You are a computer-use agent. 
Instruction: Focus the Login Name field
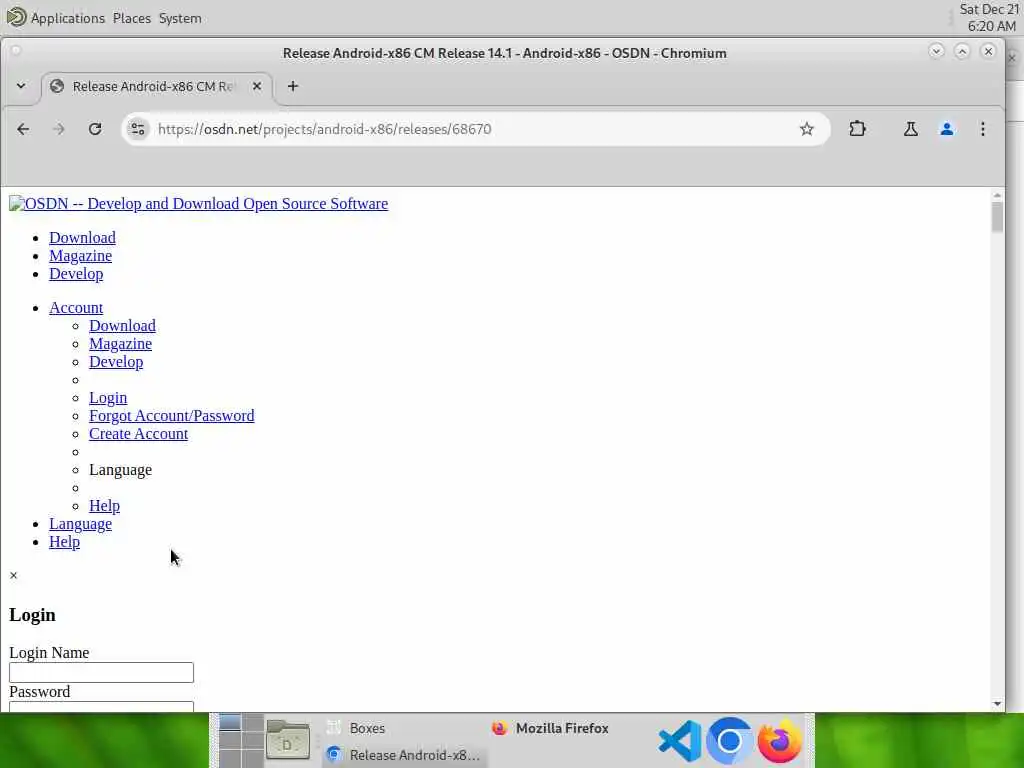(x=101, y=673)
